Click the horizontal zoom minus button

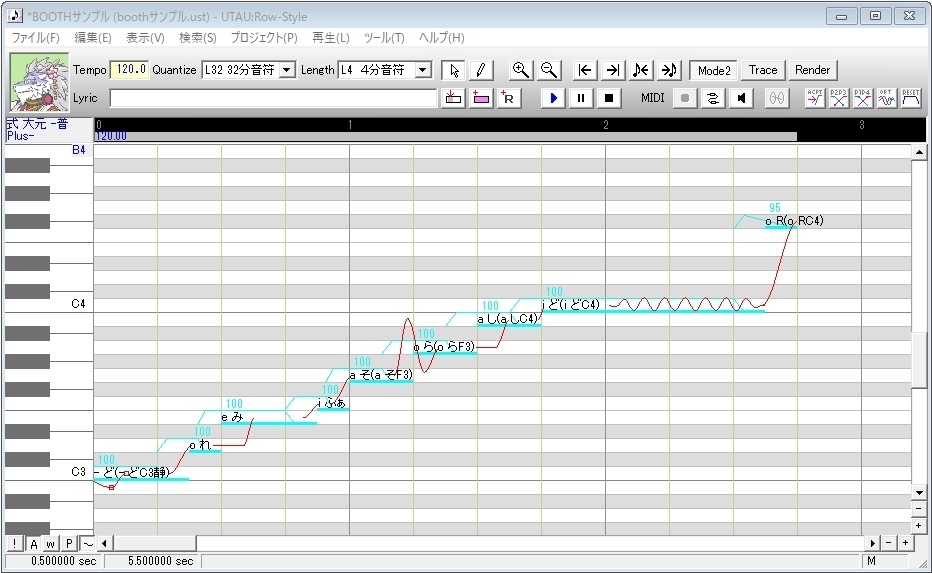pos(889,543)
